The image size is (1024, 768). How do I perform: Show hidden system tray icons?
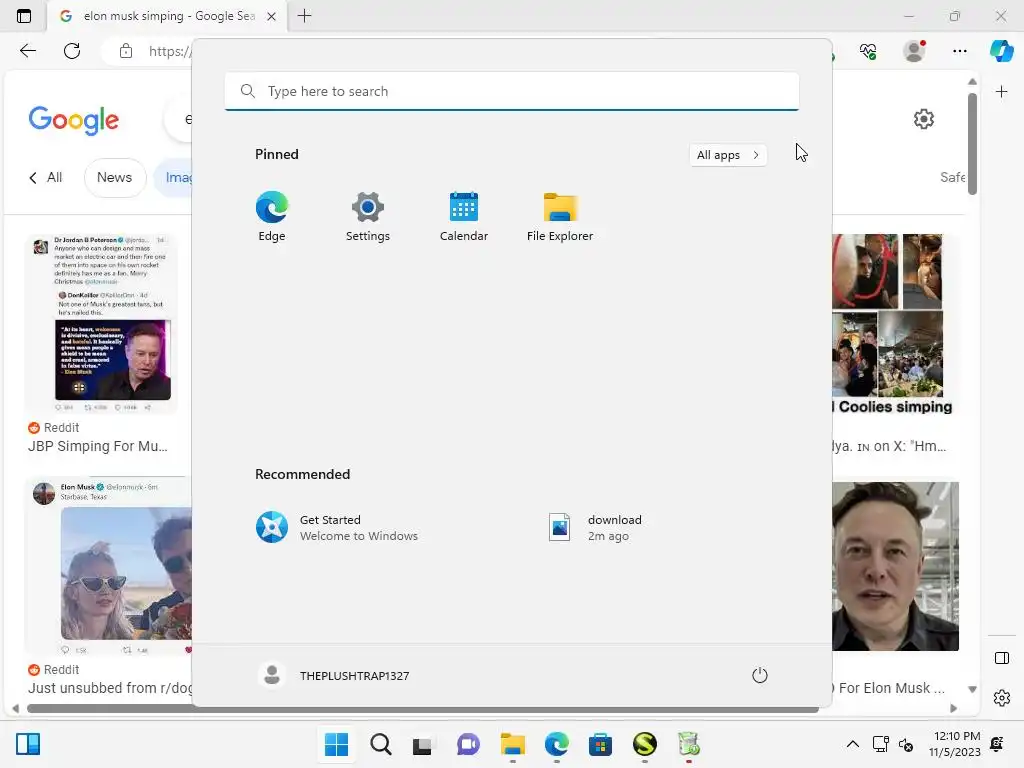point(852,744)
